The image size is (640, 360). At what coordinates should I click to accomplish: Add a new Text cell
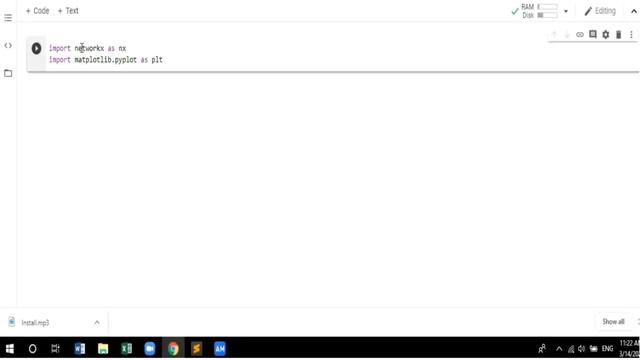point(68,11)
